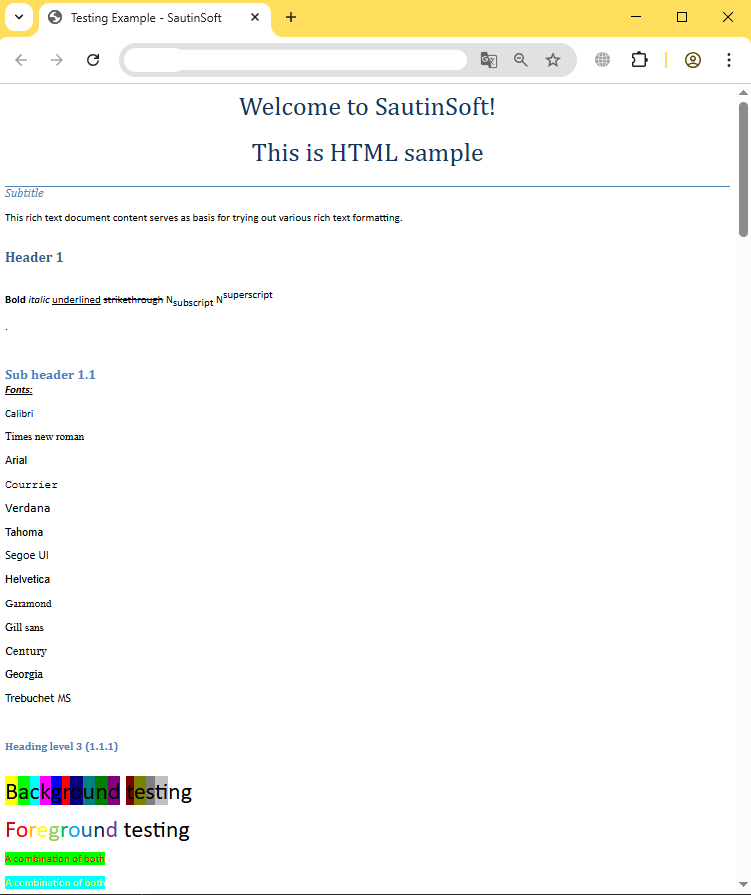Click the green-highlighted 'A combination of both'
The width and height of the screenshot is (751, 895).
pos(55,858)
